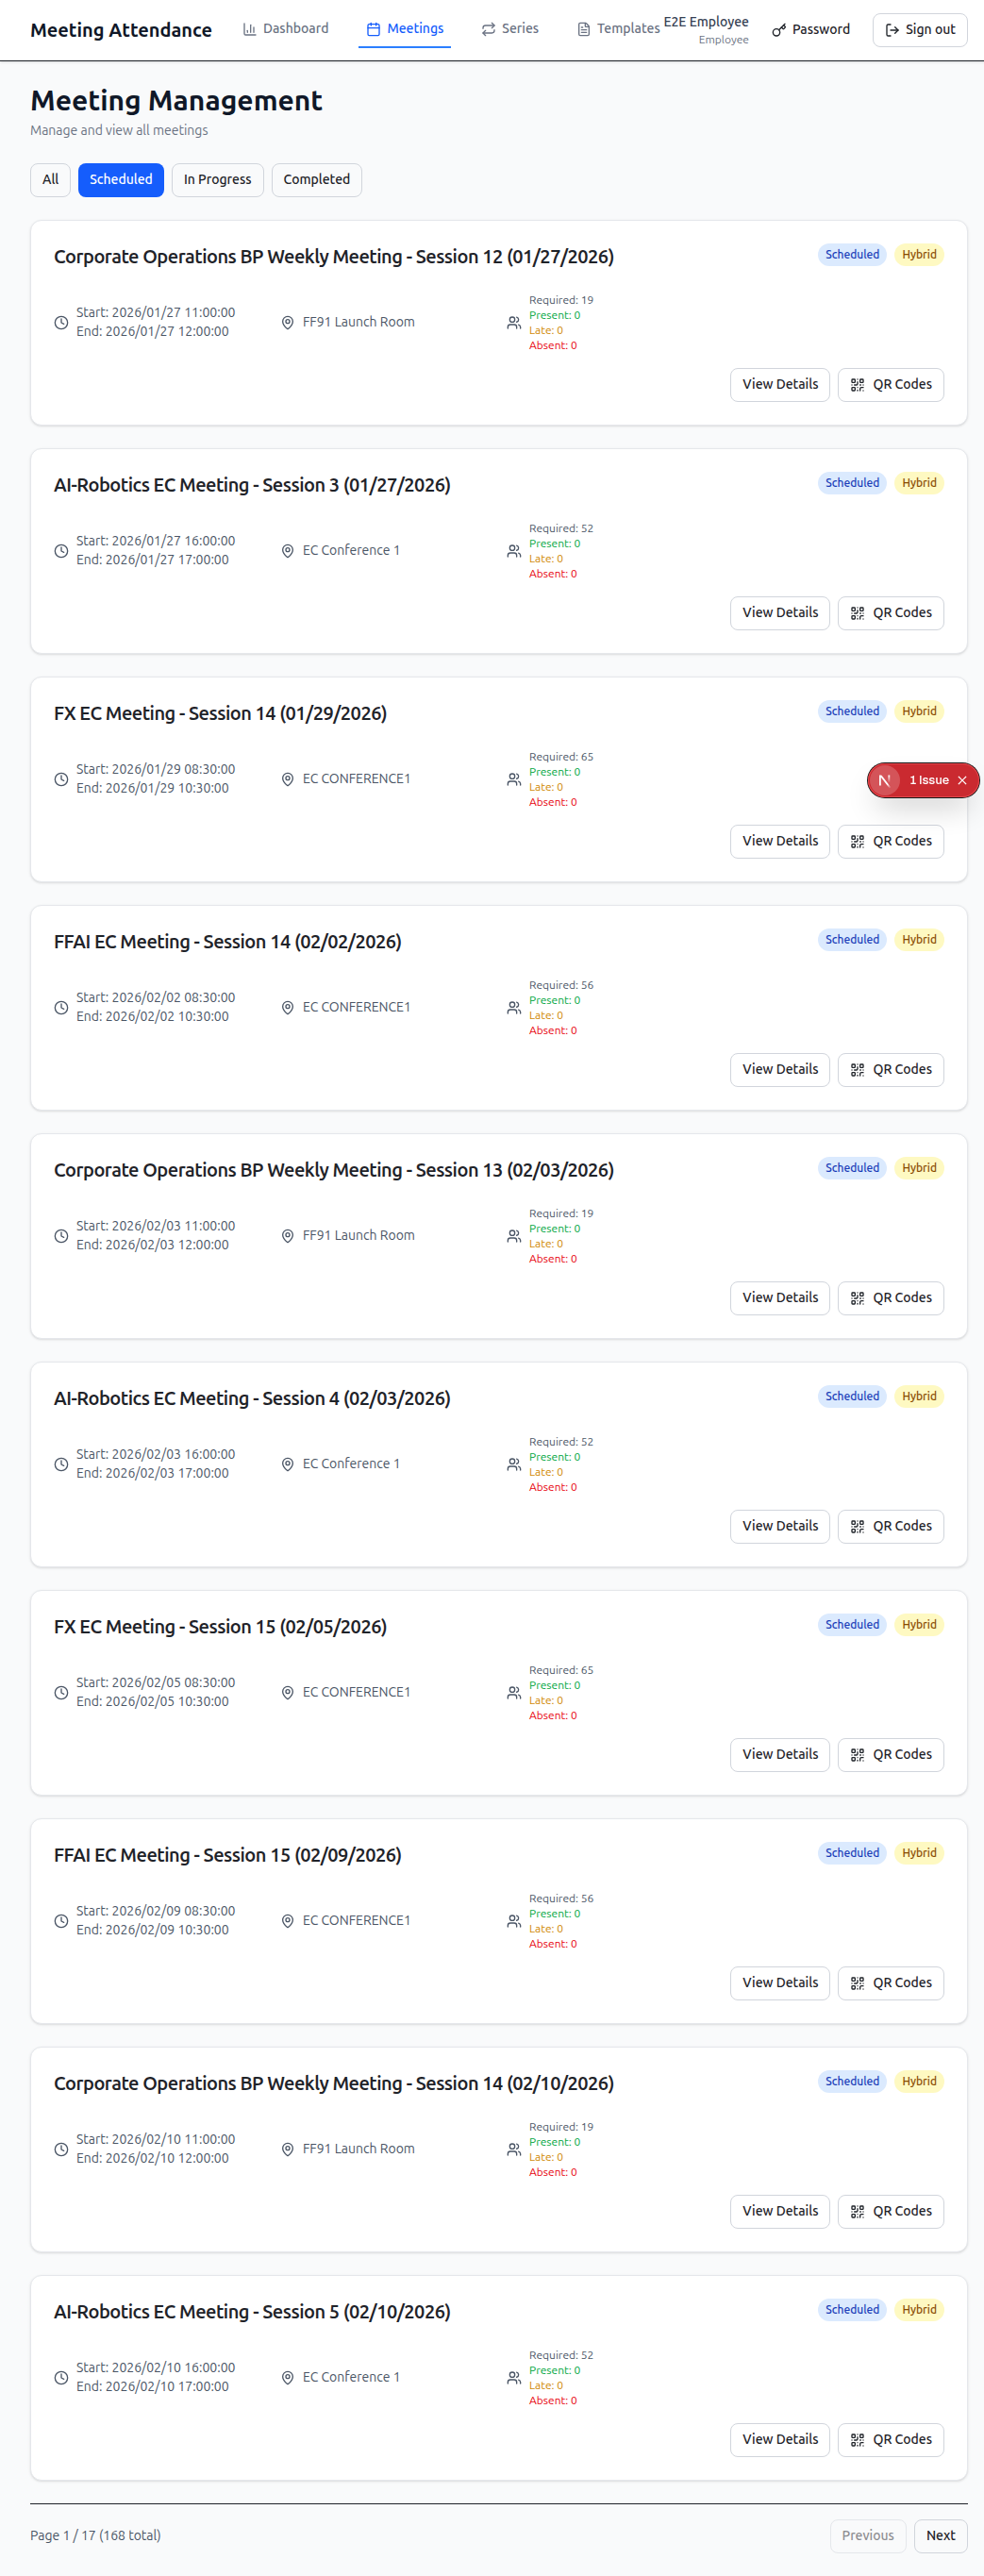Open the Password change option
Screen dimensions: 984x2576
coord(811,30)
